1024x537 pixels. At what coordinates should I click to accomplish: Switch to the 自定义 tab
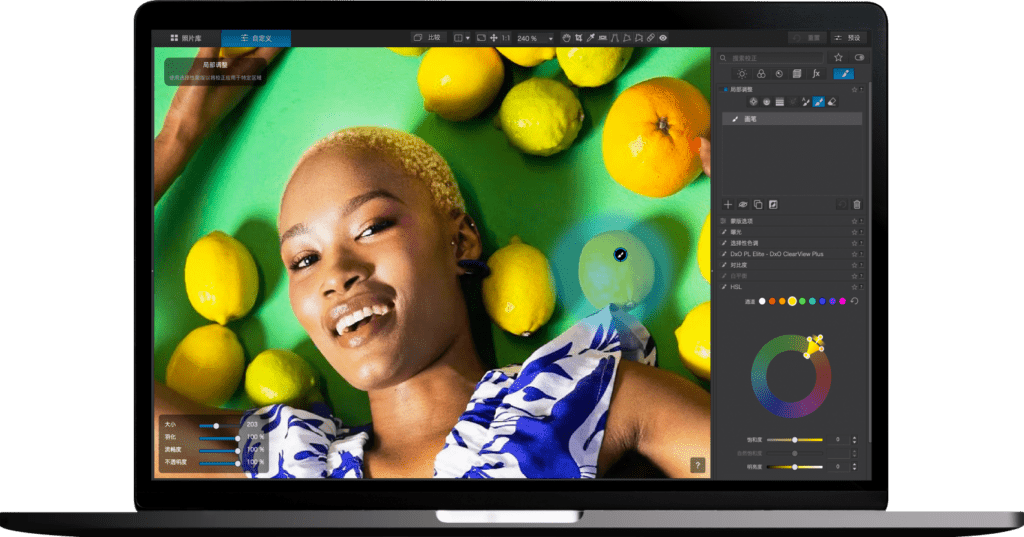tap(255, 38)
